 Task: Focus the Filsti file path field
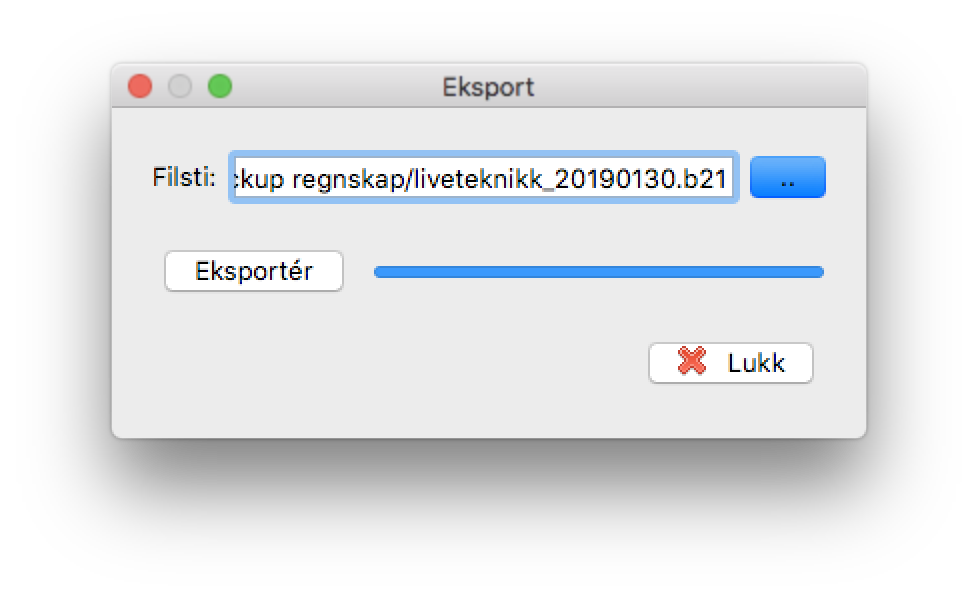click(x=484, y=178)
